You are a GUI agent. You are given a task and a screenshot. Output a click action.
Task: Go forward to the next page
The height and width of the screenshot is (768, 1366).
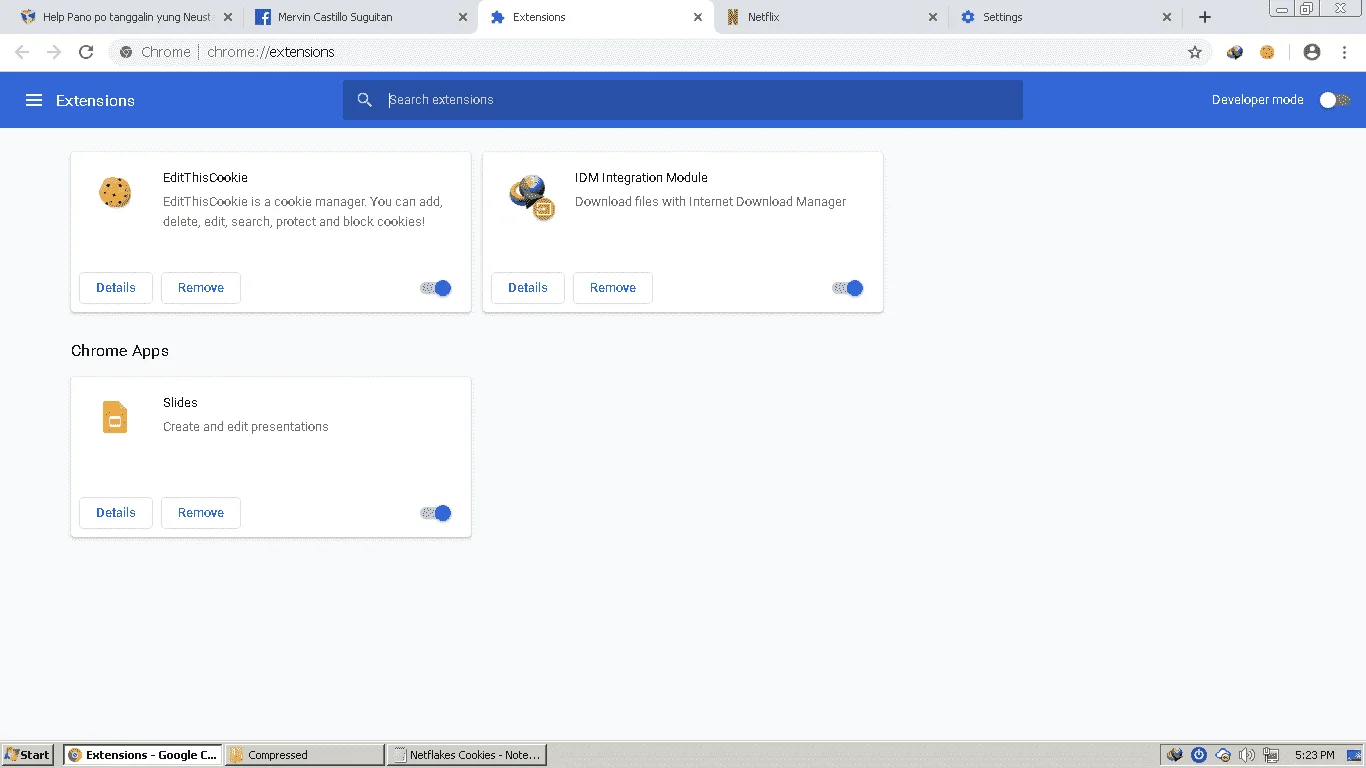54,52
